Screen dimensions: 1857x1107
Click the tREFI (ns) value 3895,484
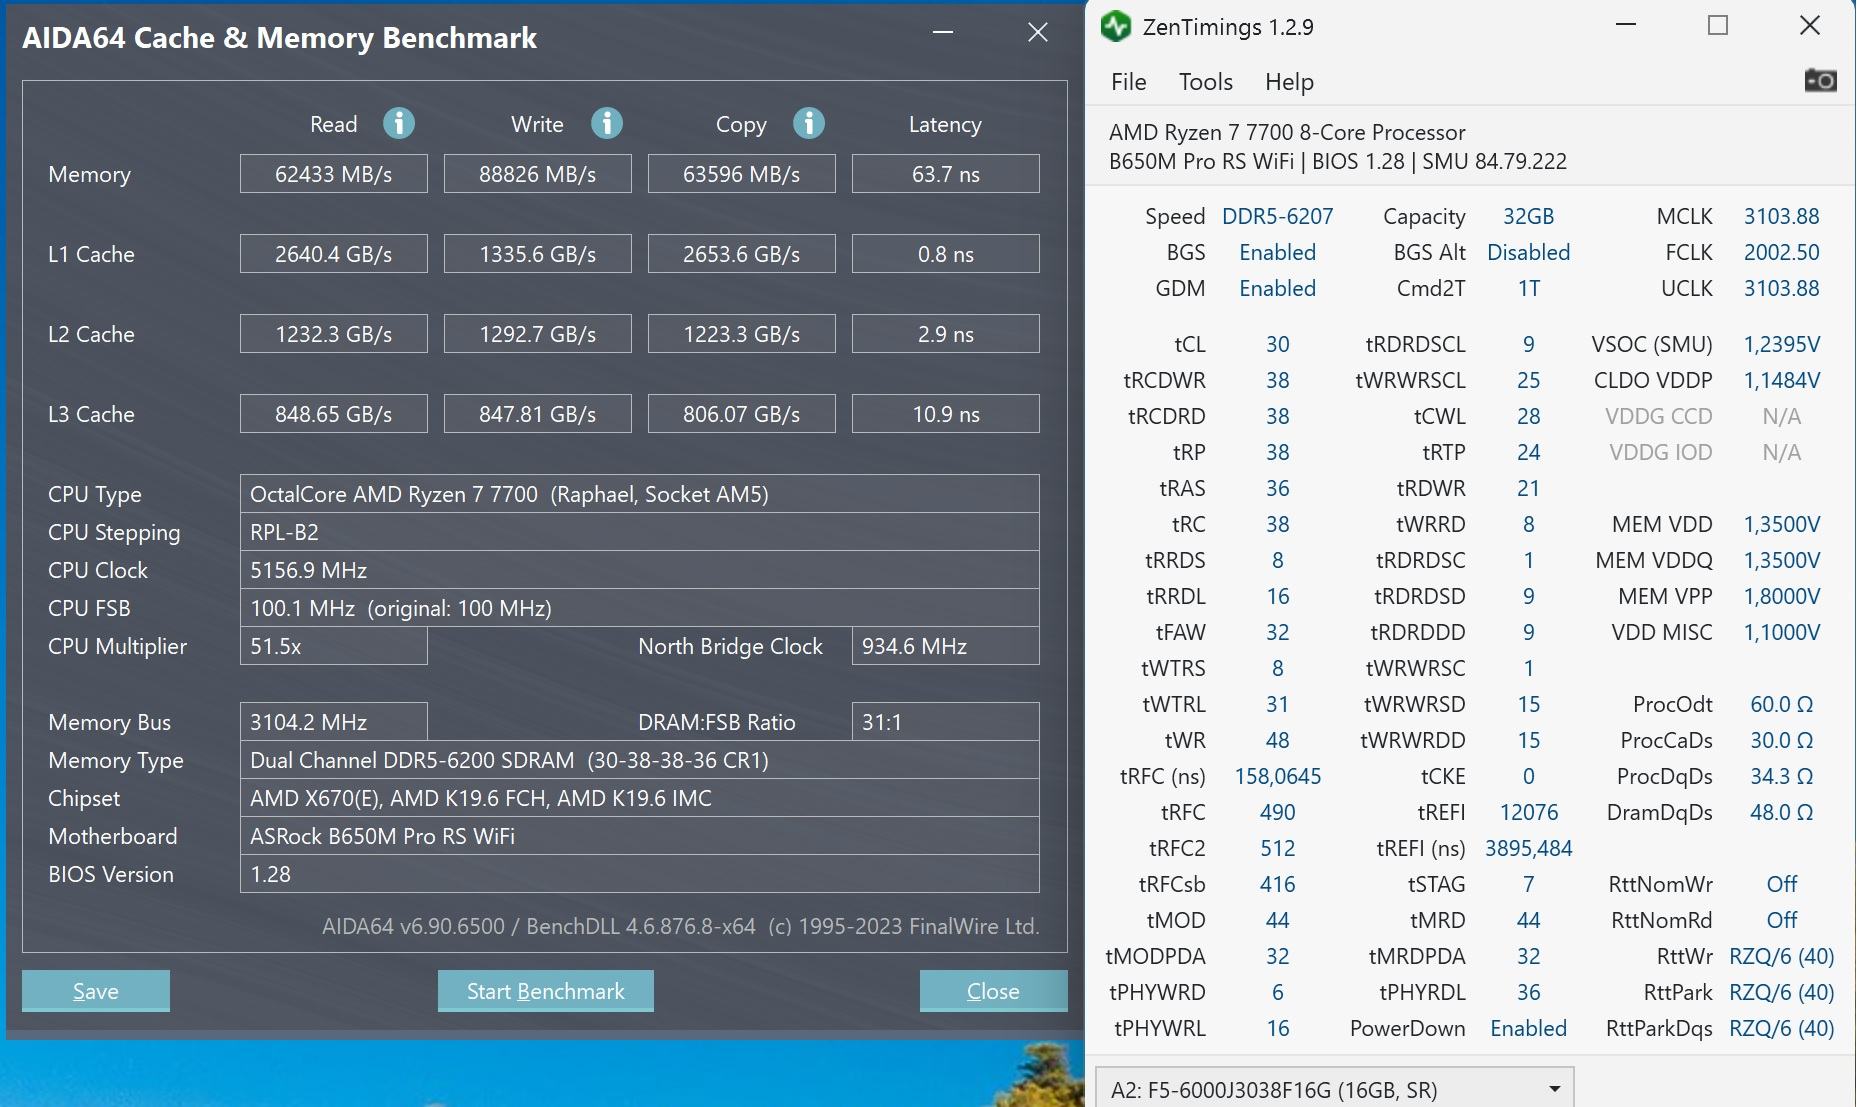point(1529,849)
